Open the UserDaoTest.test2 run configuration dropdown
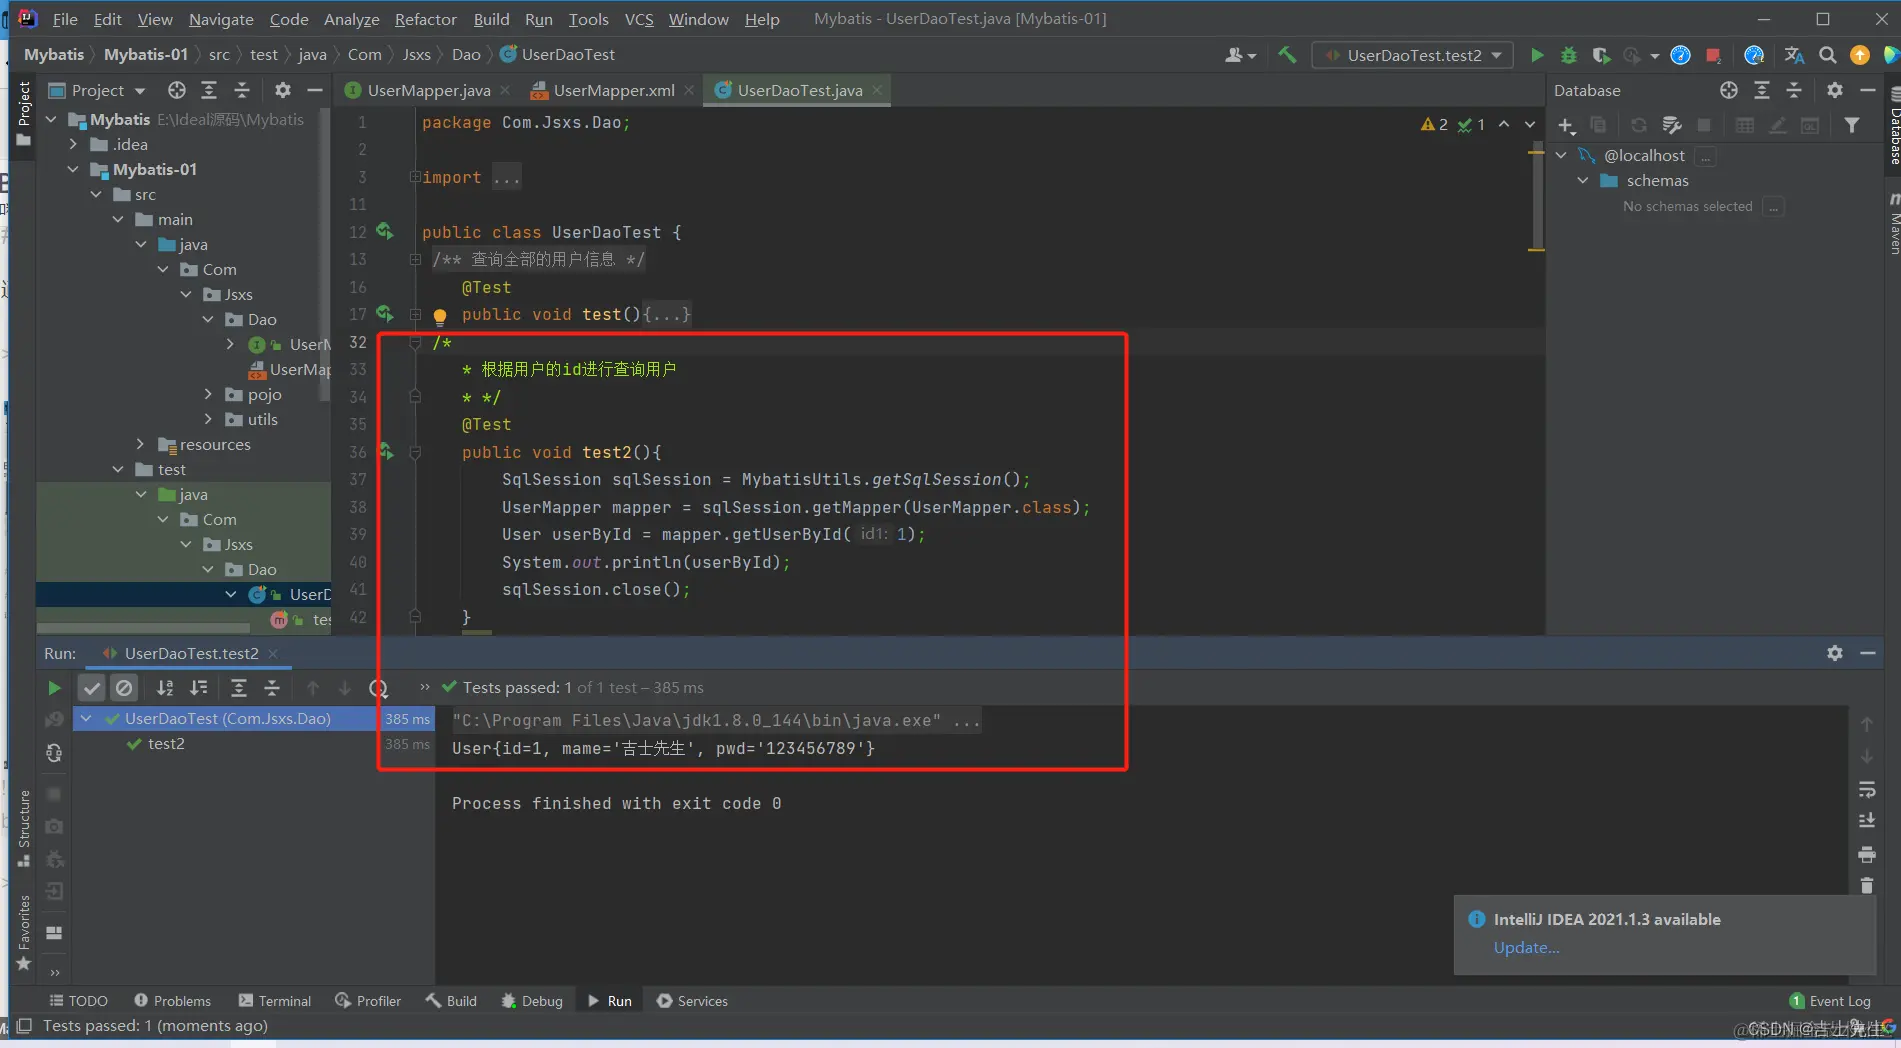The height and width of the screenshot is (1048, 1901). 1413,55
